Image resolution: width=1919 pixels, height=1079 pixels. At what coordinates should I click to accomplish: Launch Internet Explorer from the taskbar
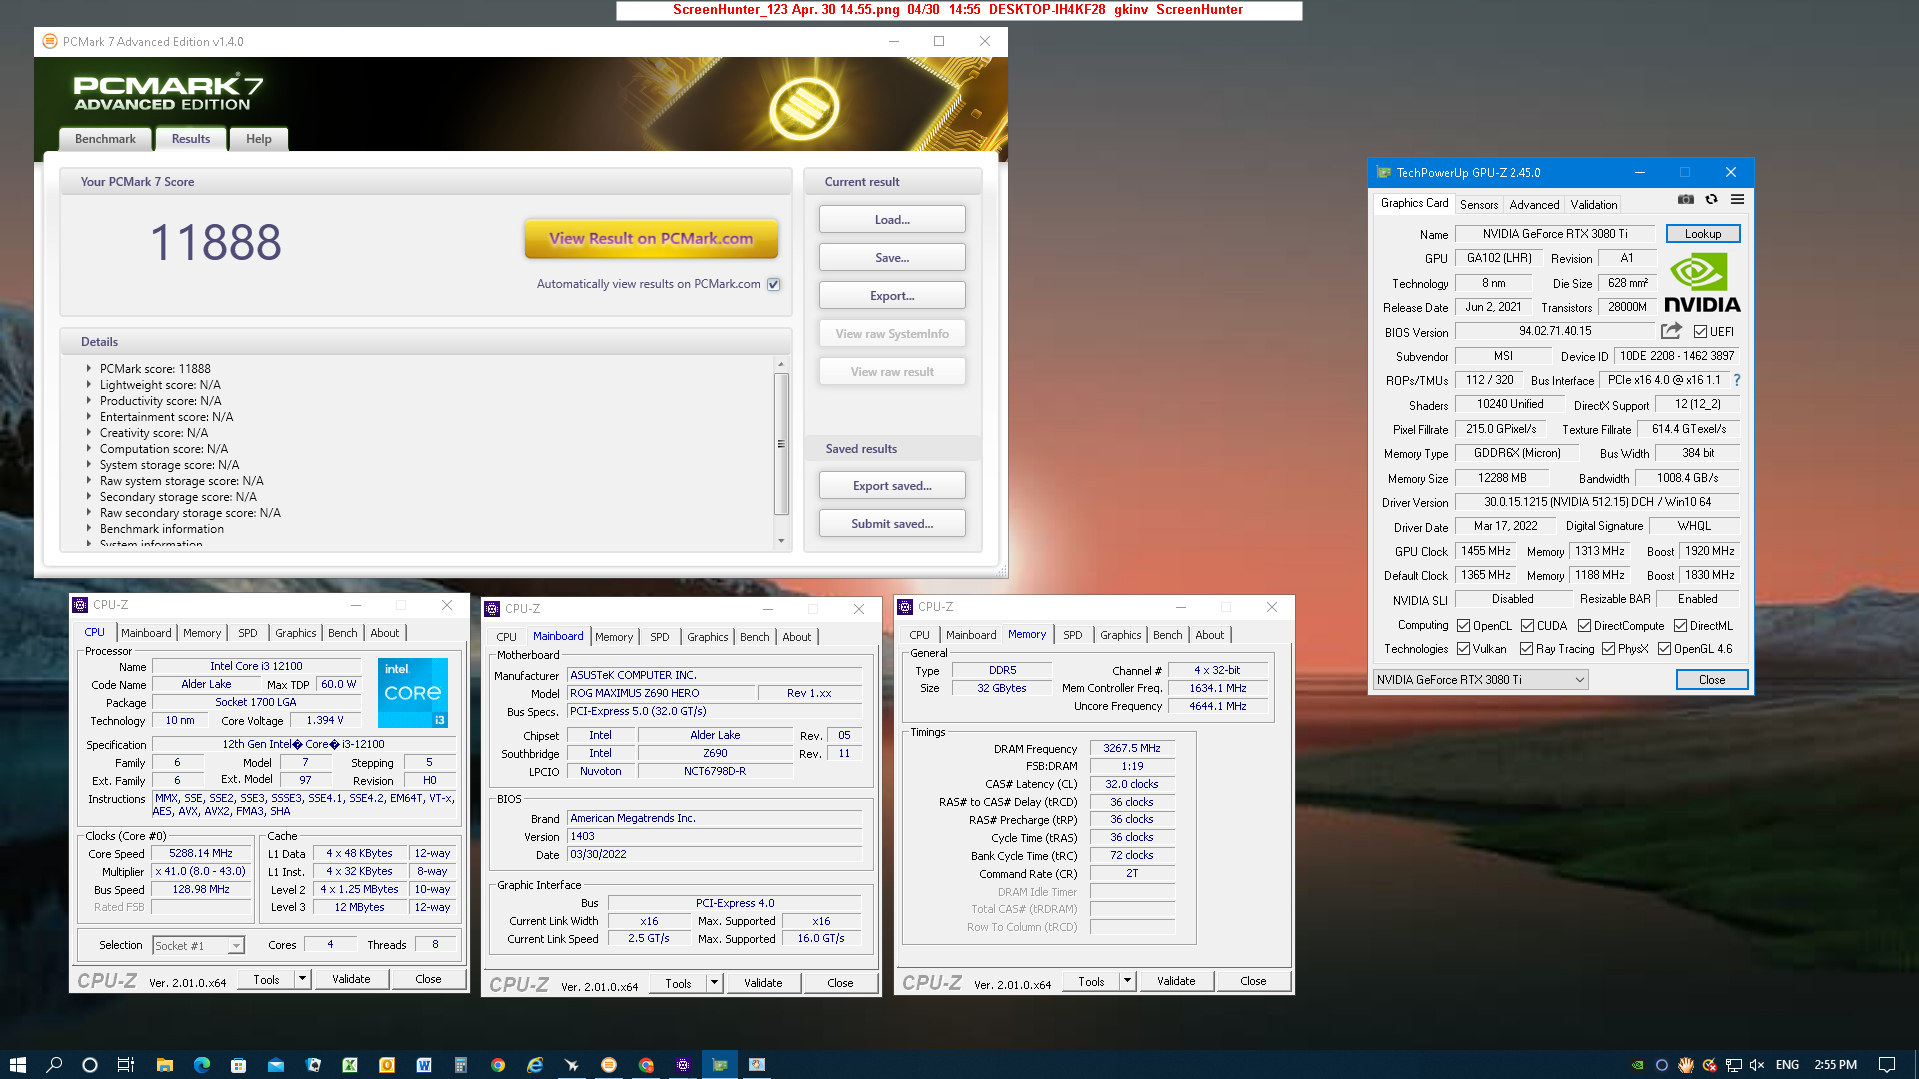(x=535, y=1065)
